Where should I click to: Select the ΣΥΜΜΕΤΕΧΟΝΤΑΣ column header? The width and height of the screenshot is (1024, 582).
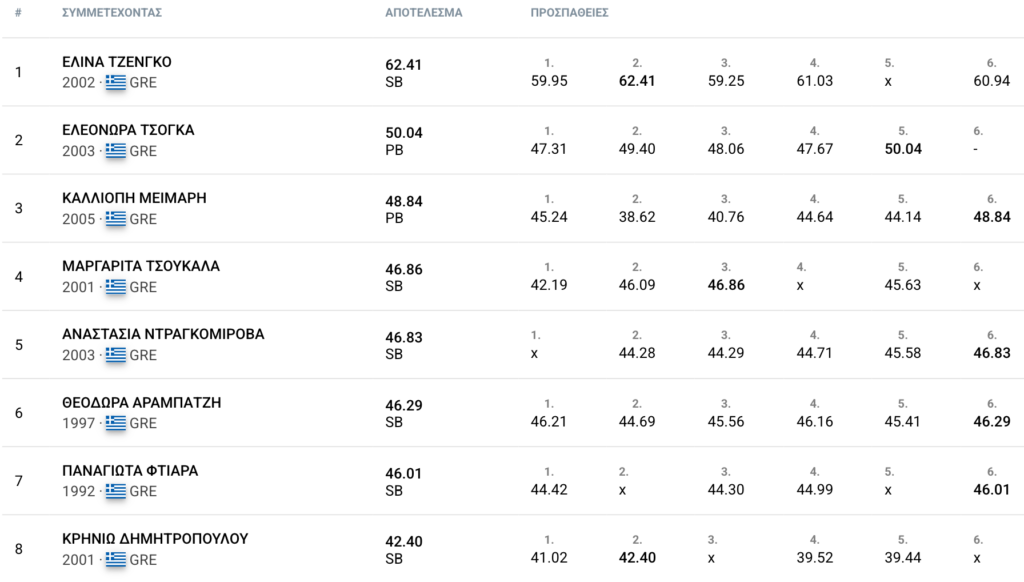[112, 12]
